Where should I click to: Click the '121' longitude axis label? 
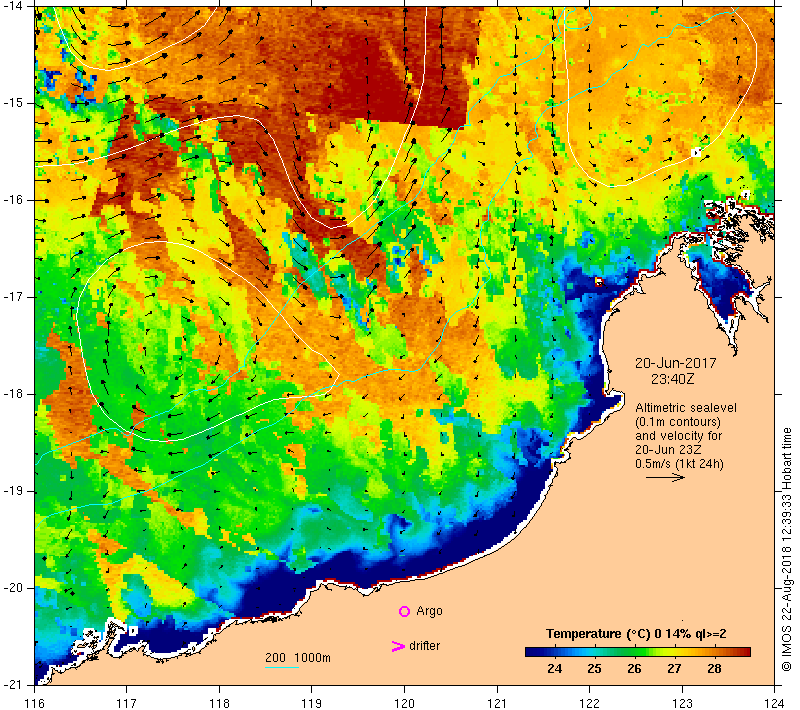497,703
